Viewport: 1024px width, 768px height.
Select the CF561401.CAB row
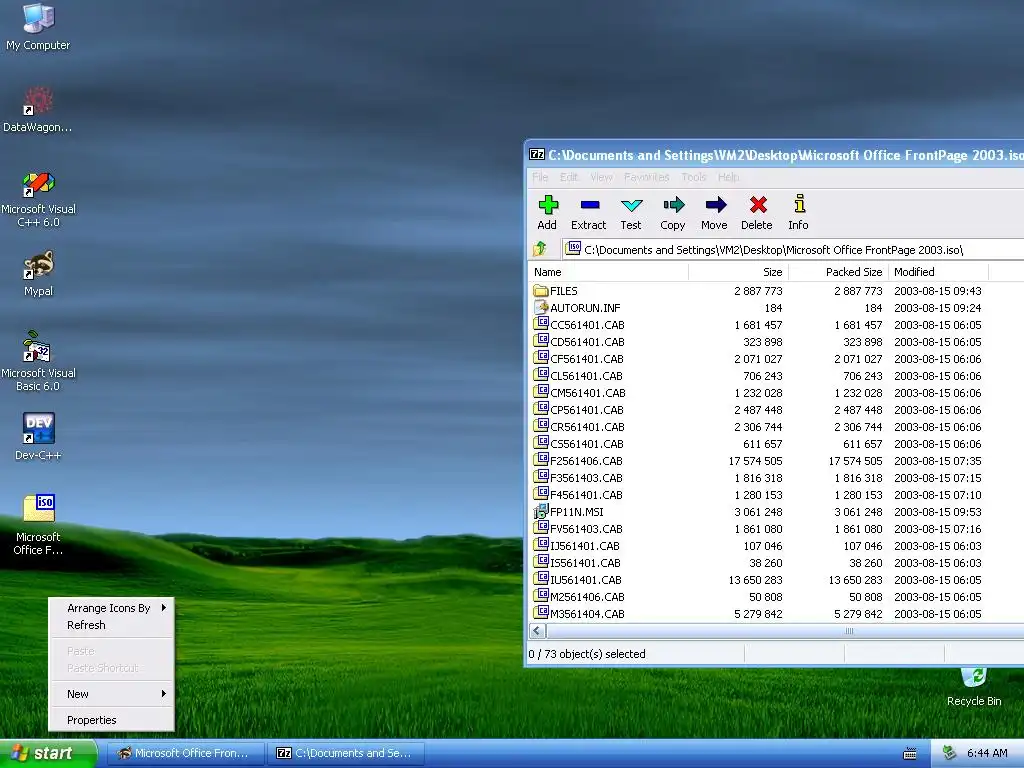coord(776,359)
